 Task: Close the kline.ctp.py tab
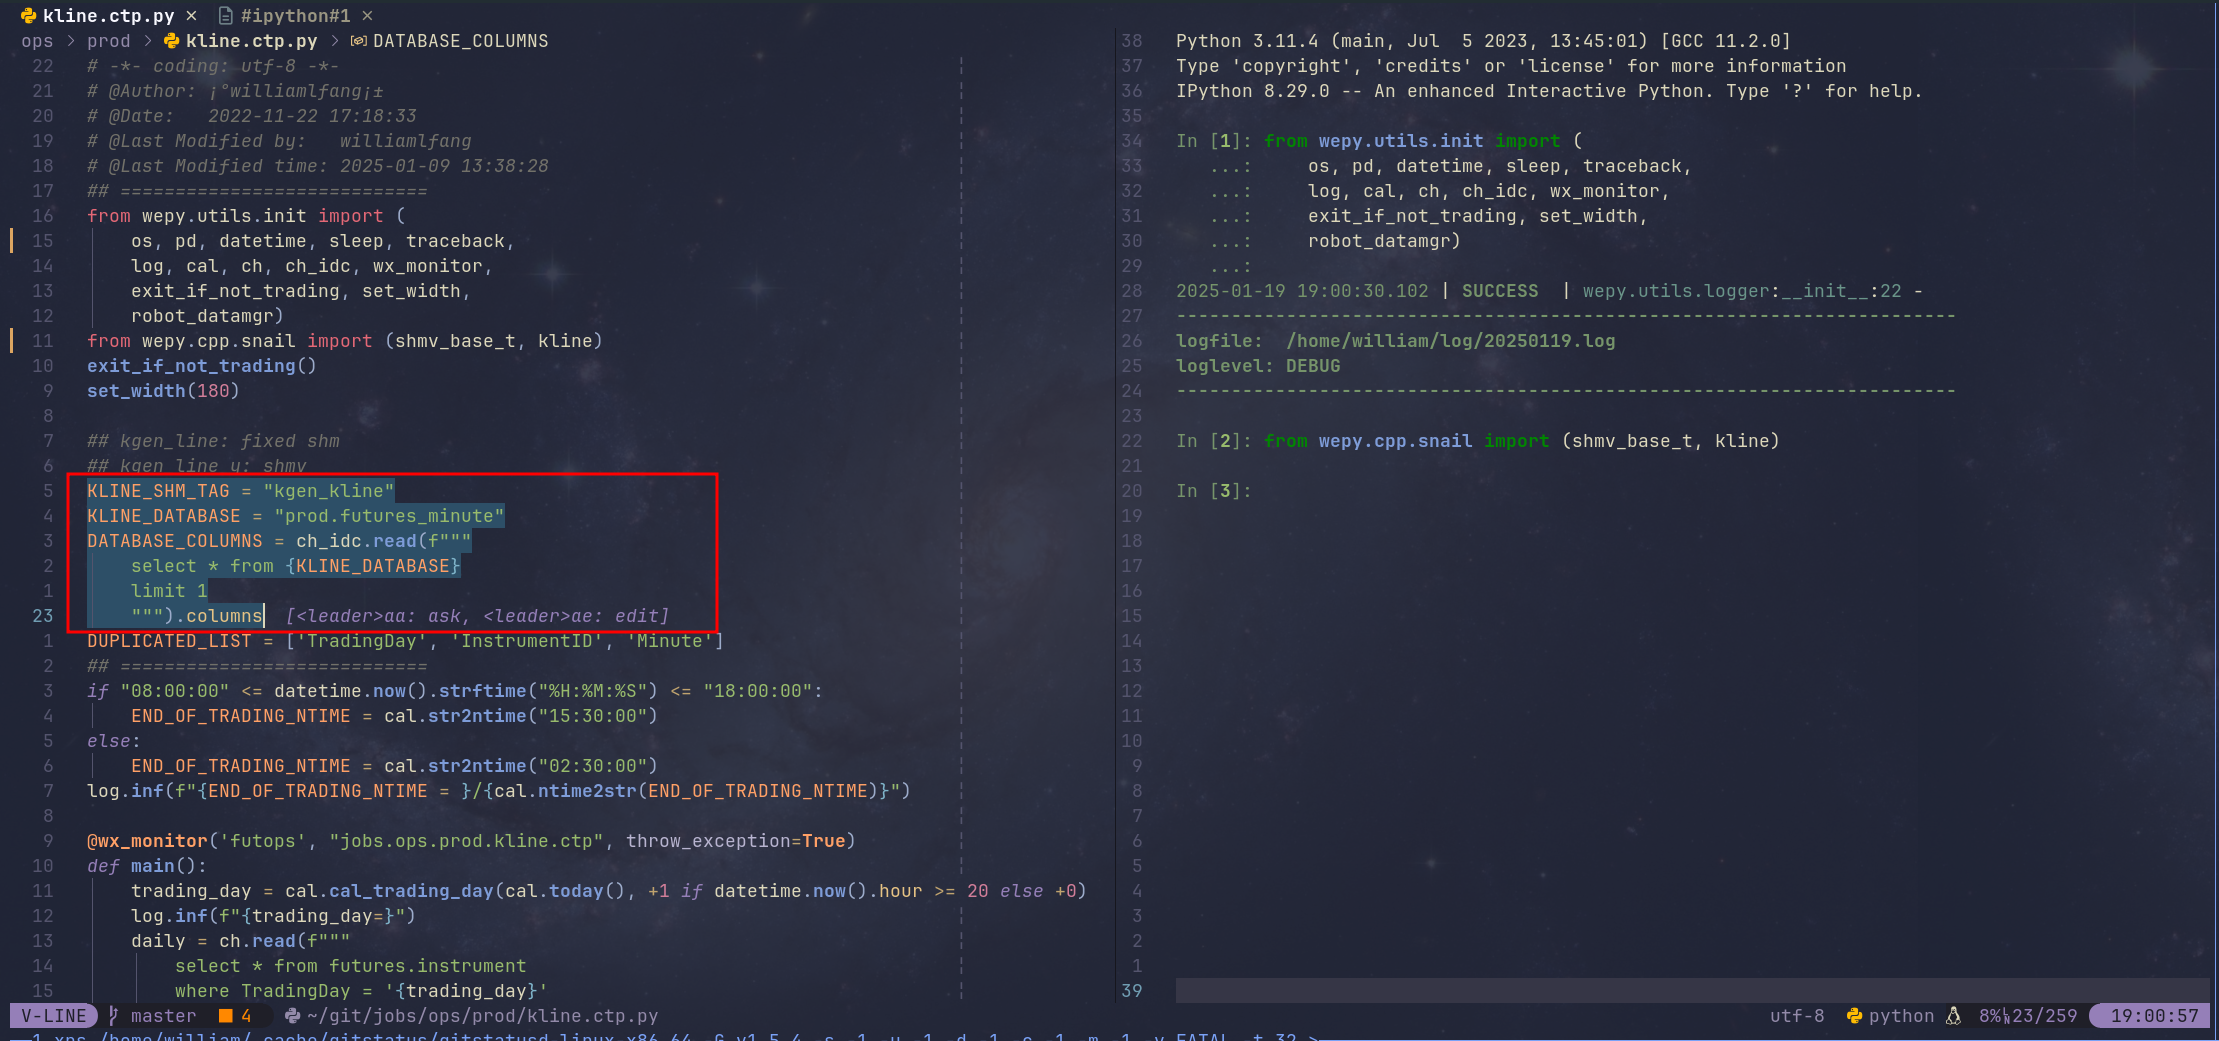(191, 15)
